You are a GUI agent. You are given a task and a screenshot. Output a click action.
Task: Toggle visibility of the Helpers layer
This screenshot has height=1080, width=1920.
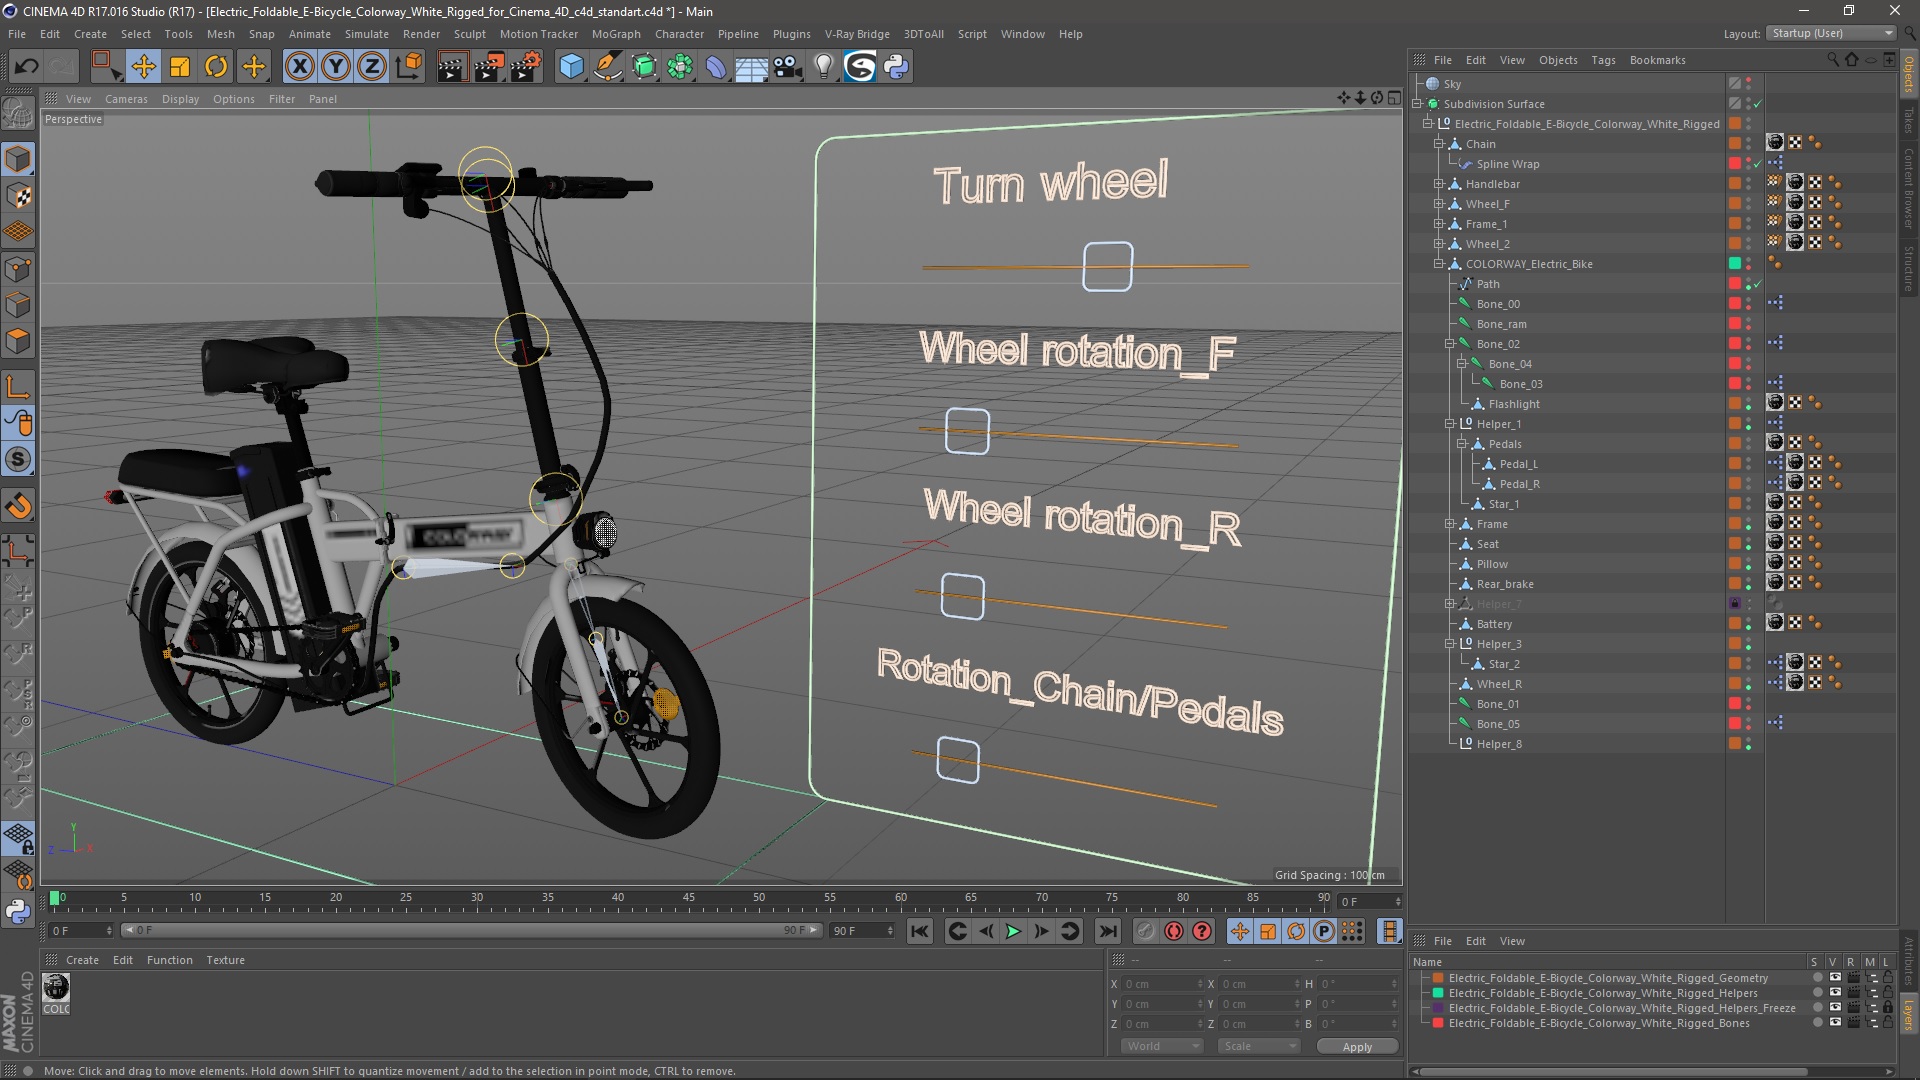click(1835, 993)
